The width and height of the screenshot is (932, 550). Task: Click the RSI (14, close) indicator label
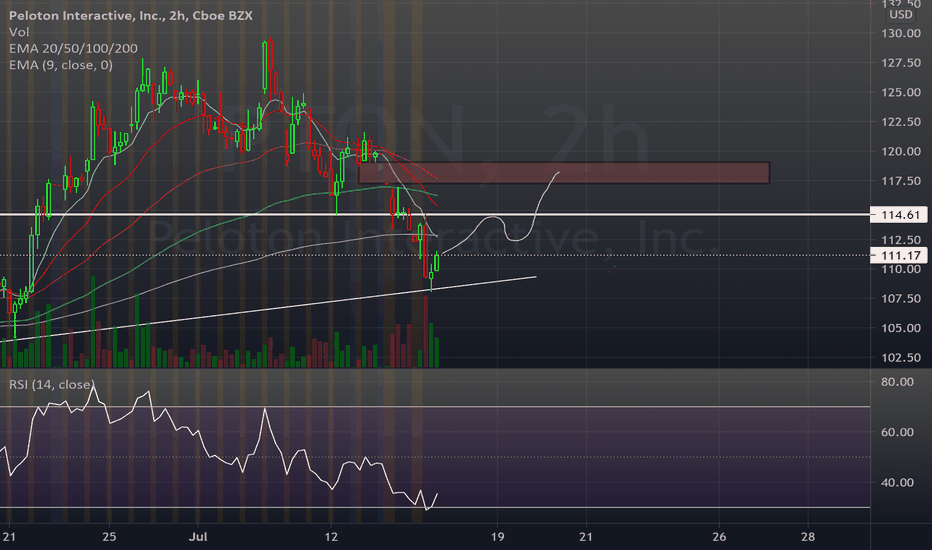click(x=51, y=385)
